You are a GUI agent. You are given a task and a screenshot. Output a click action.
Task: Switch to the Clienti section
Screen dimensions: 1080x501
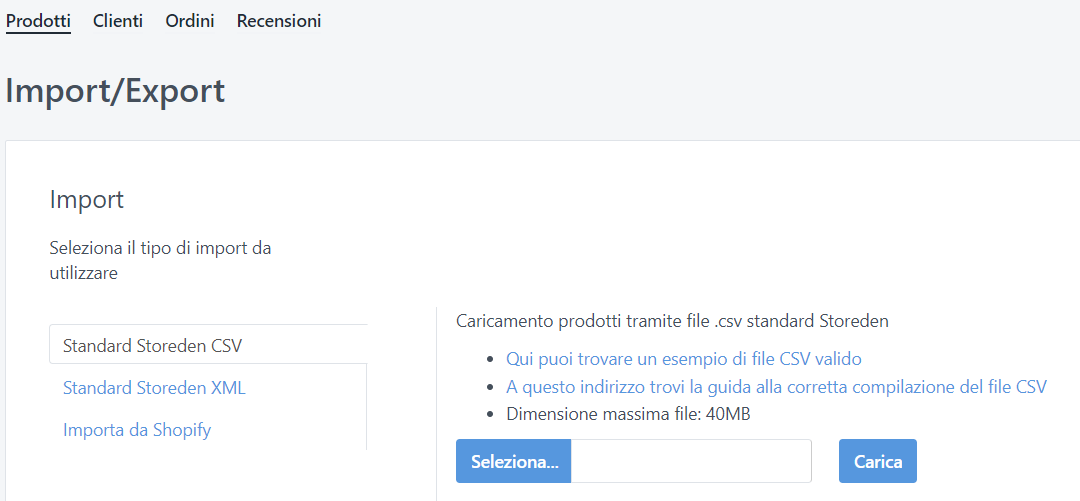coord(118,20)
